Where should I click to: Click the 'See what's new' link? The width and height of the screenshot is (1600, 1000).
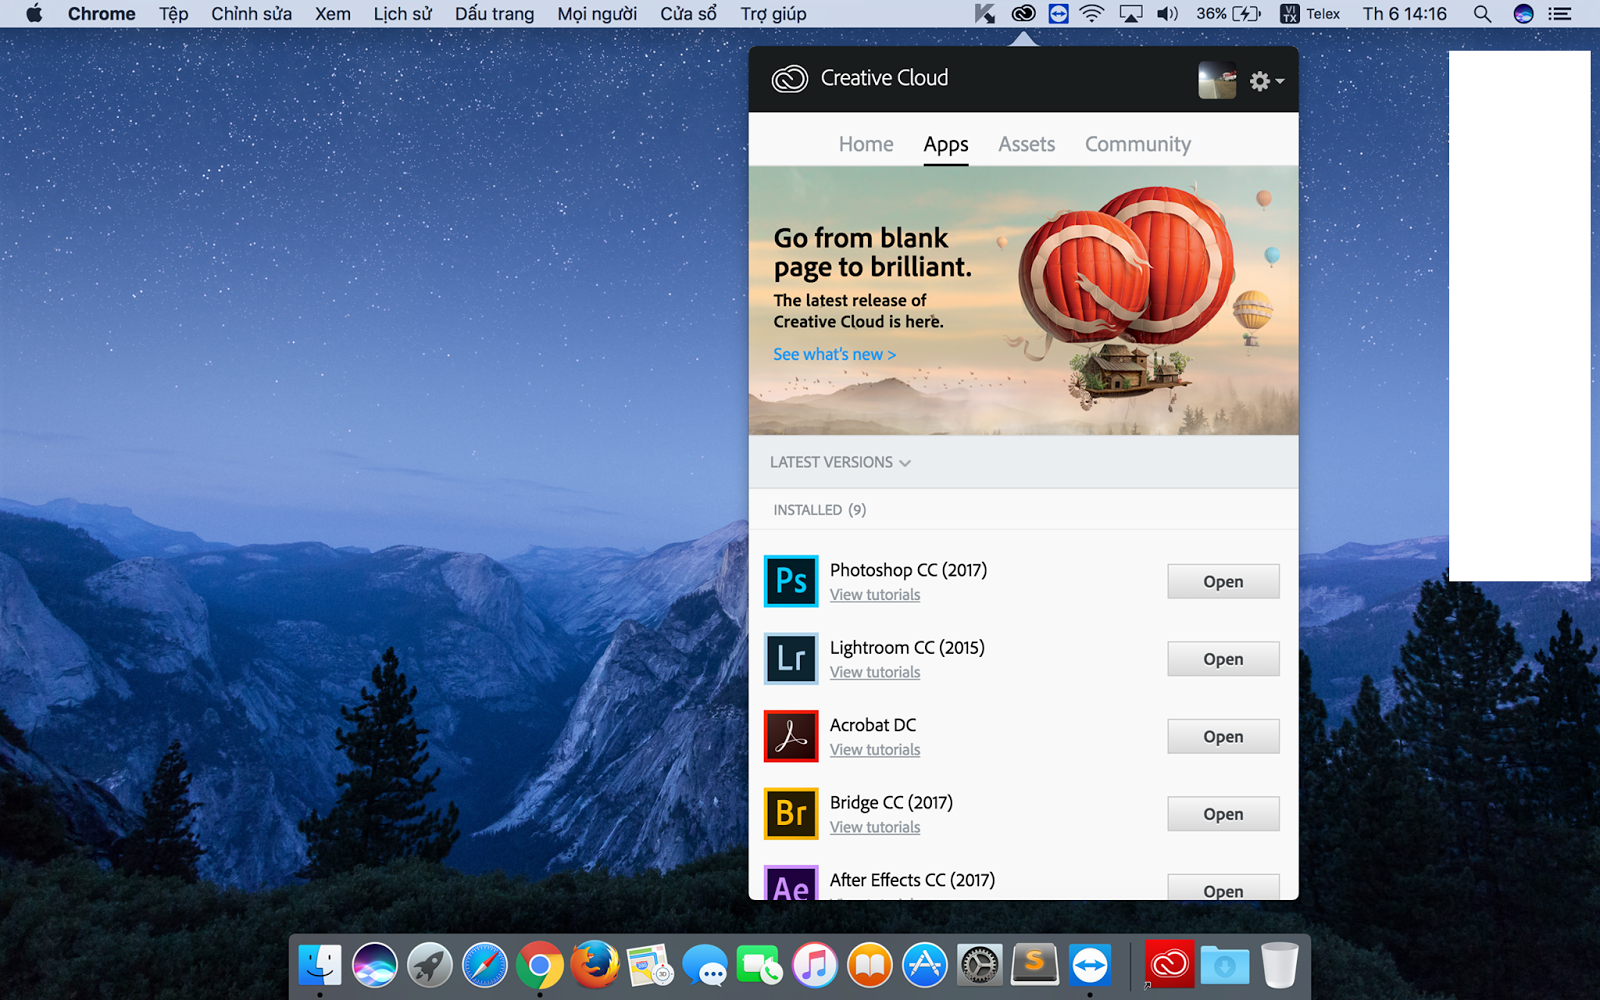click(834, 354)
